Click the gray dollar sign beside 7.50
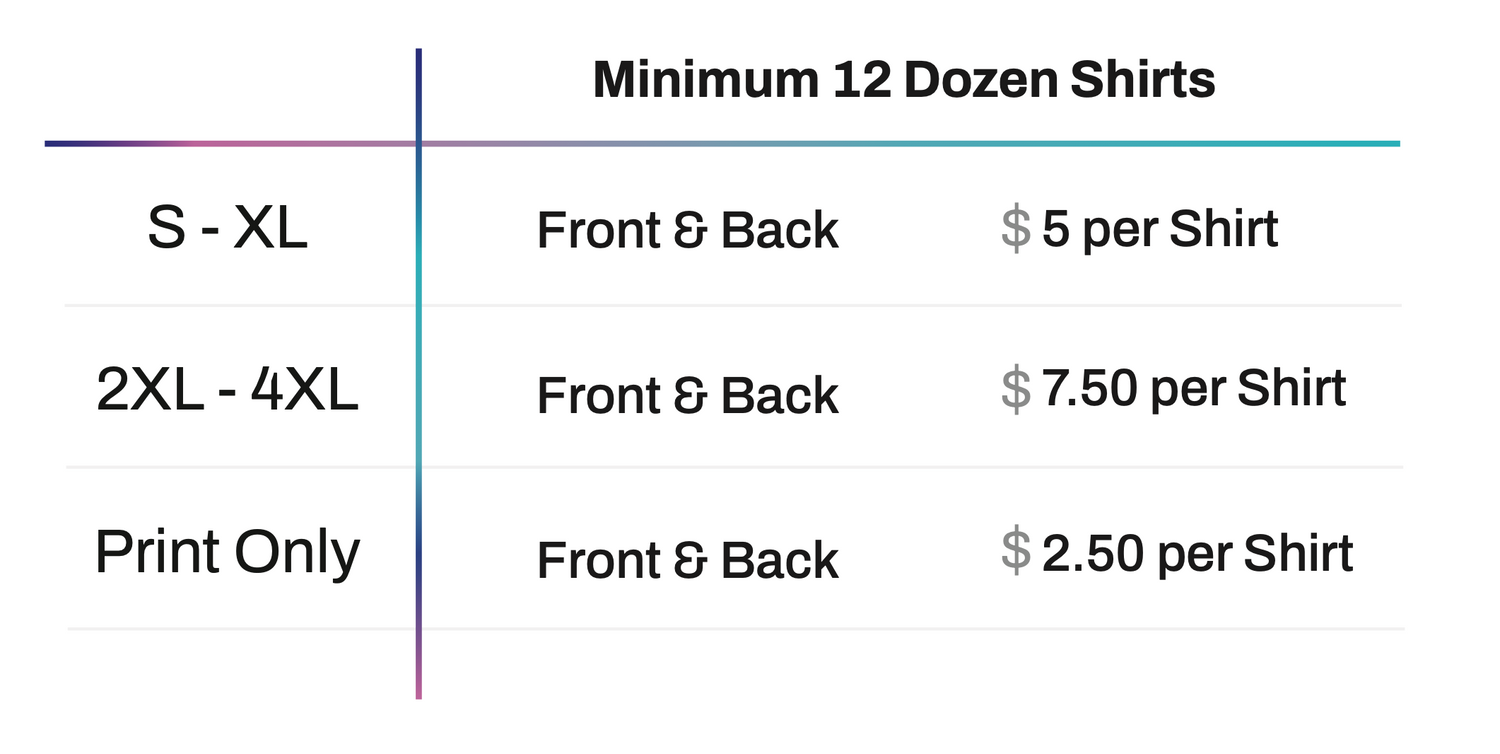 coord(1016,388)
